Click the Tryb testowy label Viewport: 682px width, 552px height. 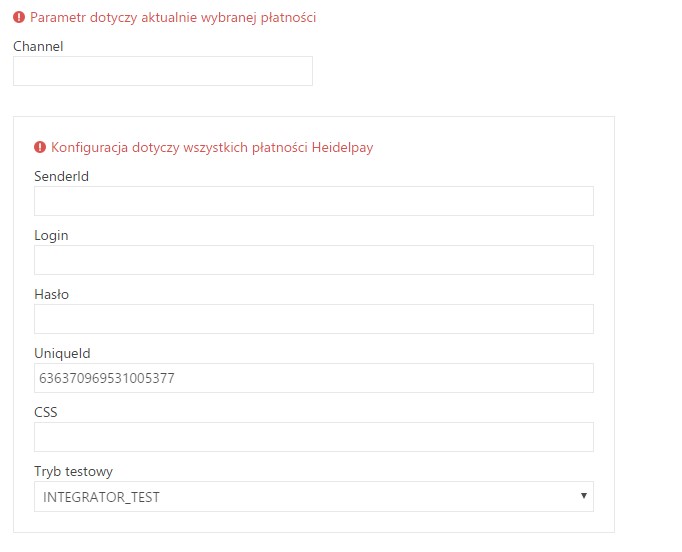pyautogui.click(x=74, y=472)
